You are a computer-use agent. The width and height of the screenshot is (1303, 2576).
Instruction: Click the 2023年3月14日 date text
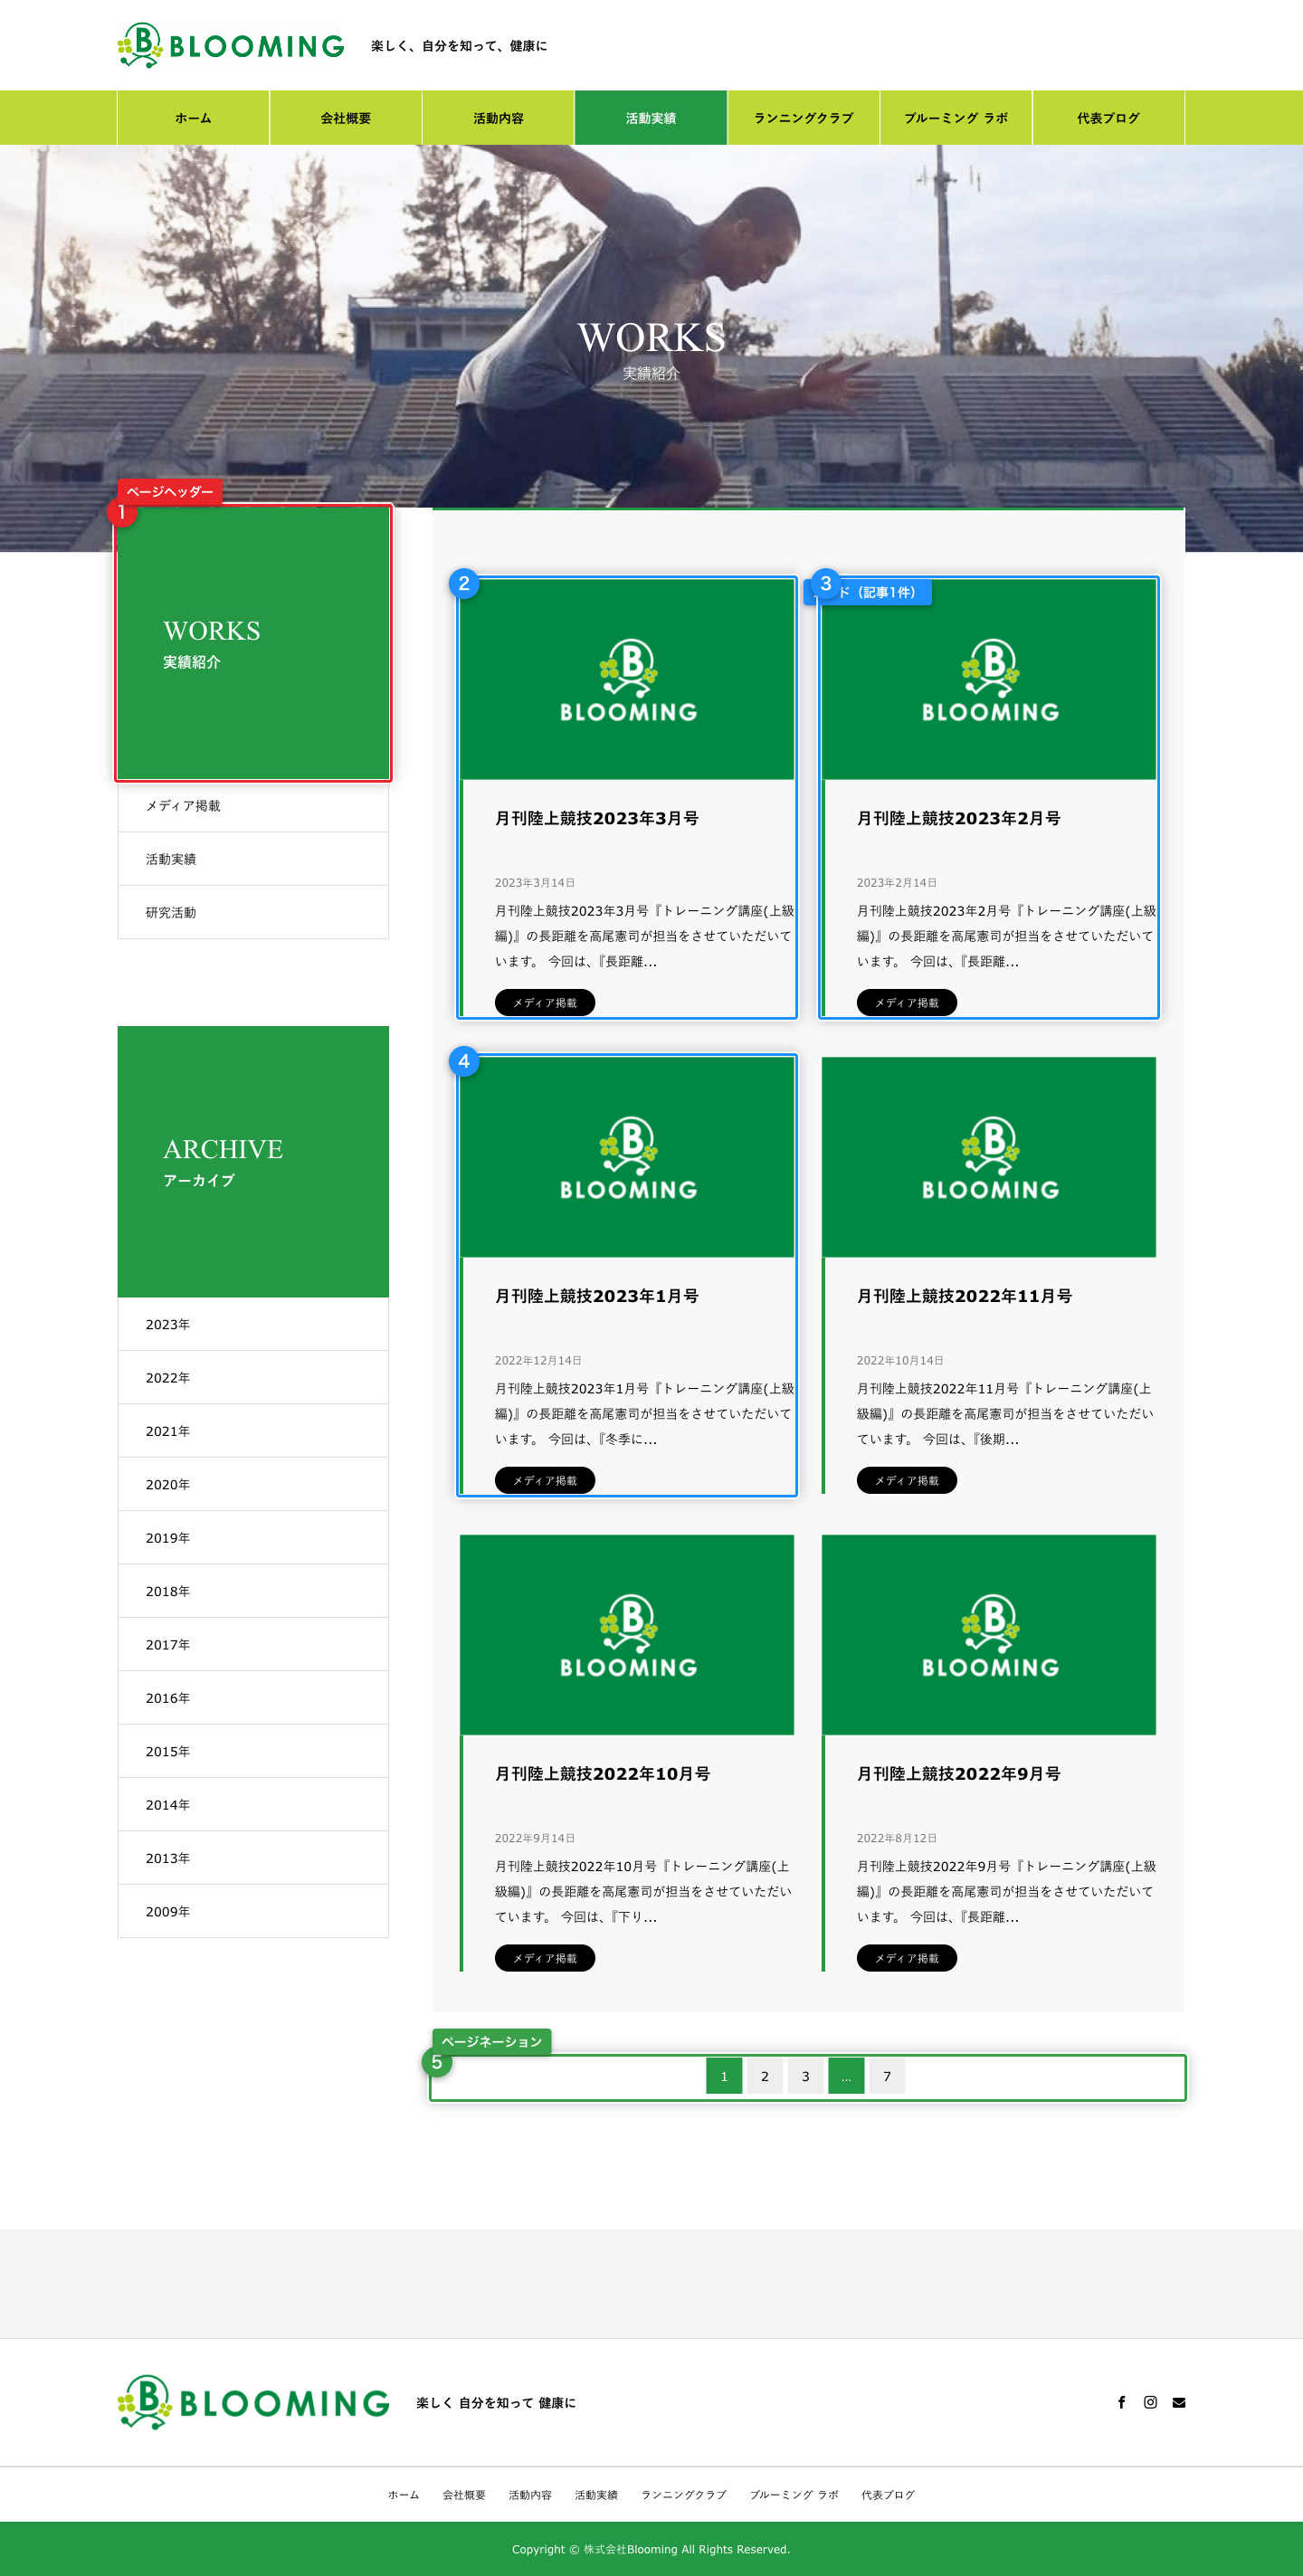pyautogui.click(x=535, y=883)
